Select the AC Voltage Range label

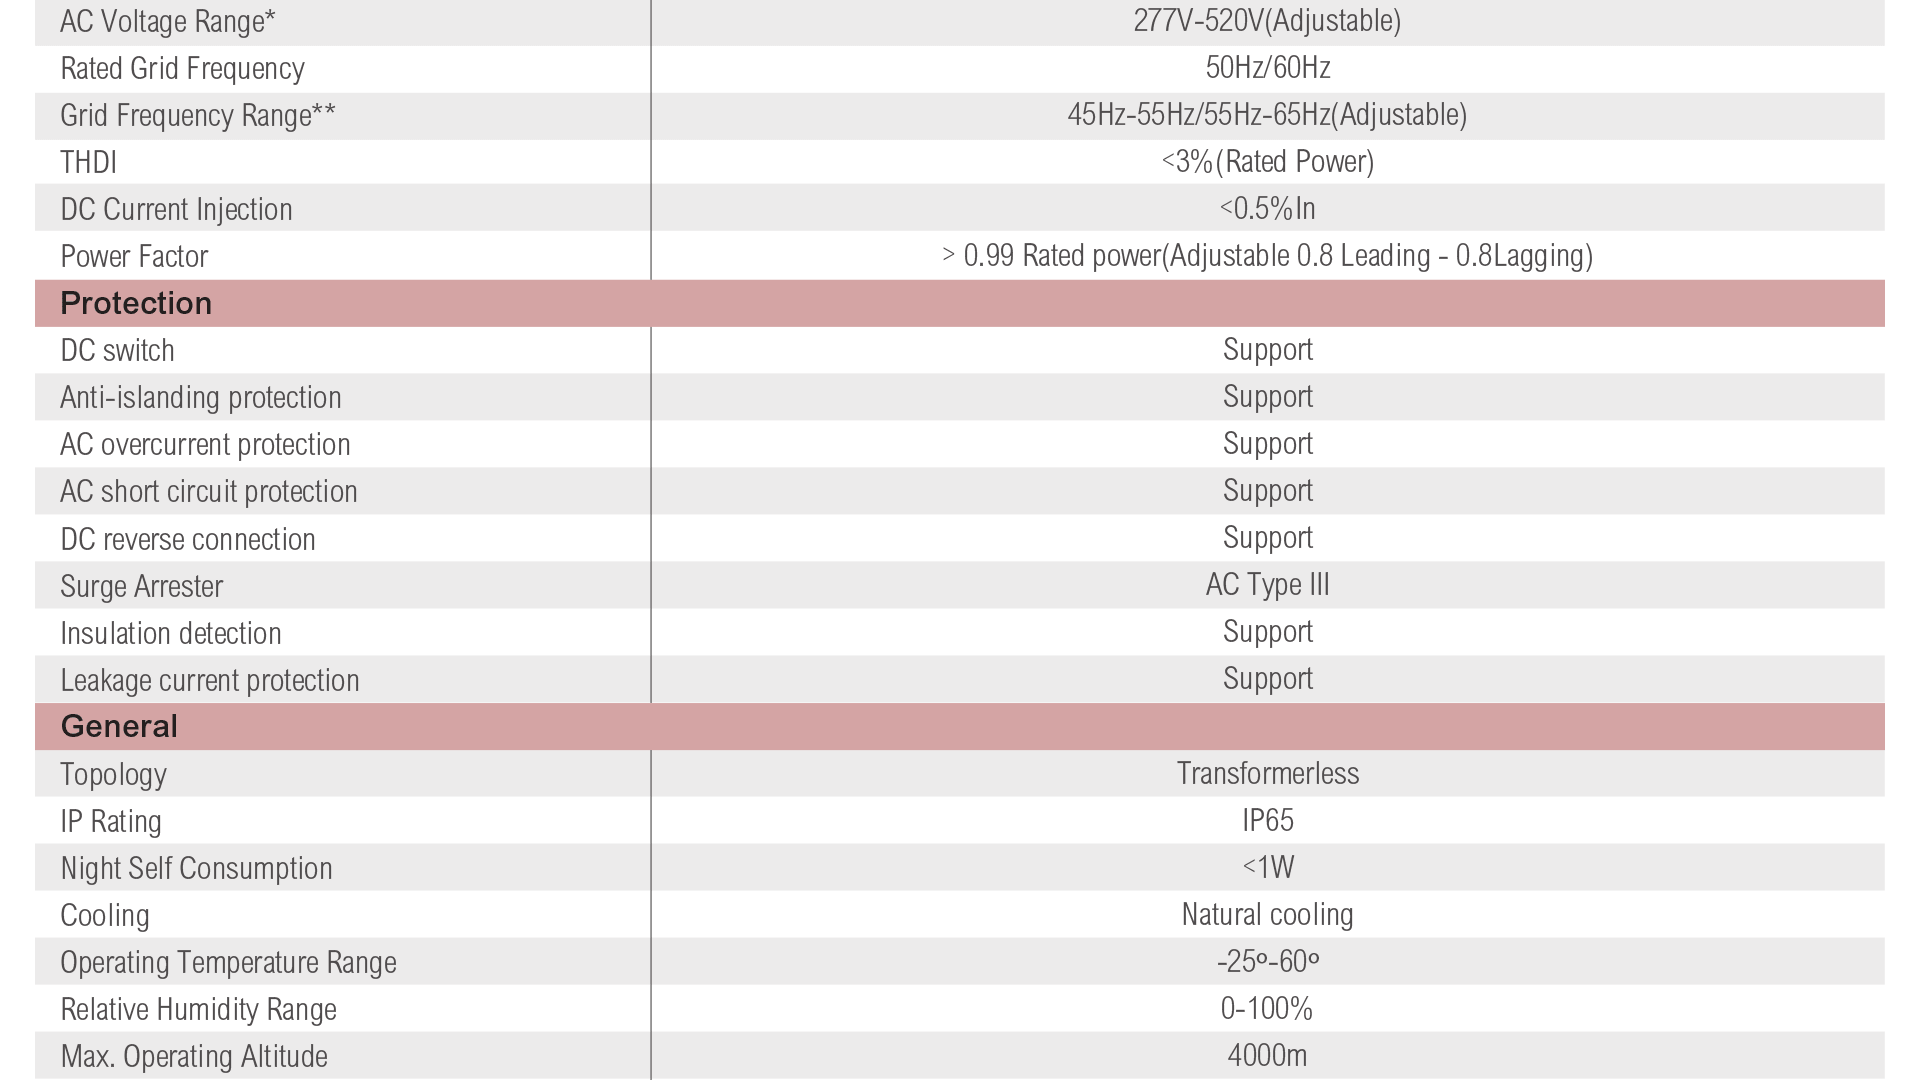click(168, 21)
